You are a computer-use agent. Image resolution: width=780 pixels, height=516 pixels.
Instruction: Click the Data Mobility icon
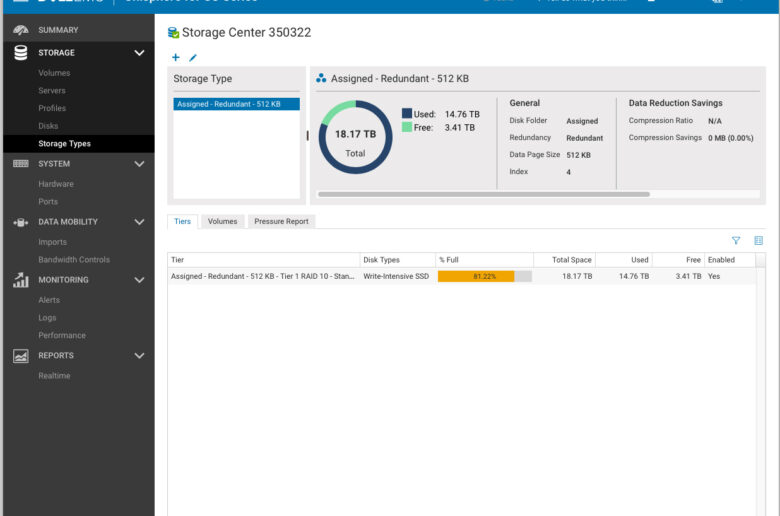[x=21, y=222]
